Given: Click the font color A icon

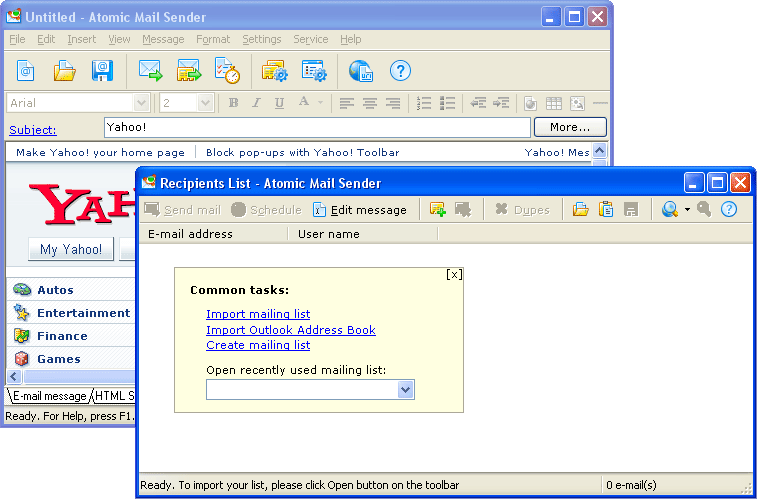Looking at the screenshot, I should click(x=304, y=102).
